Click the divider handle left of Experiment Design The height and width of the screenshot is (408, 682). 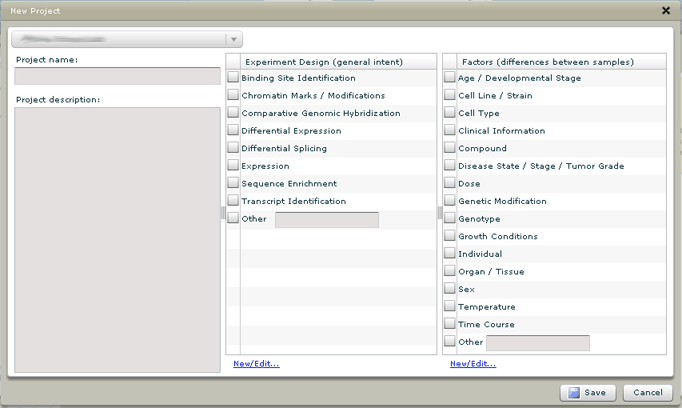[223, 213]
